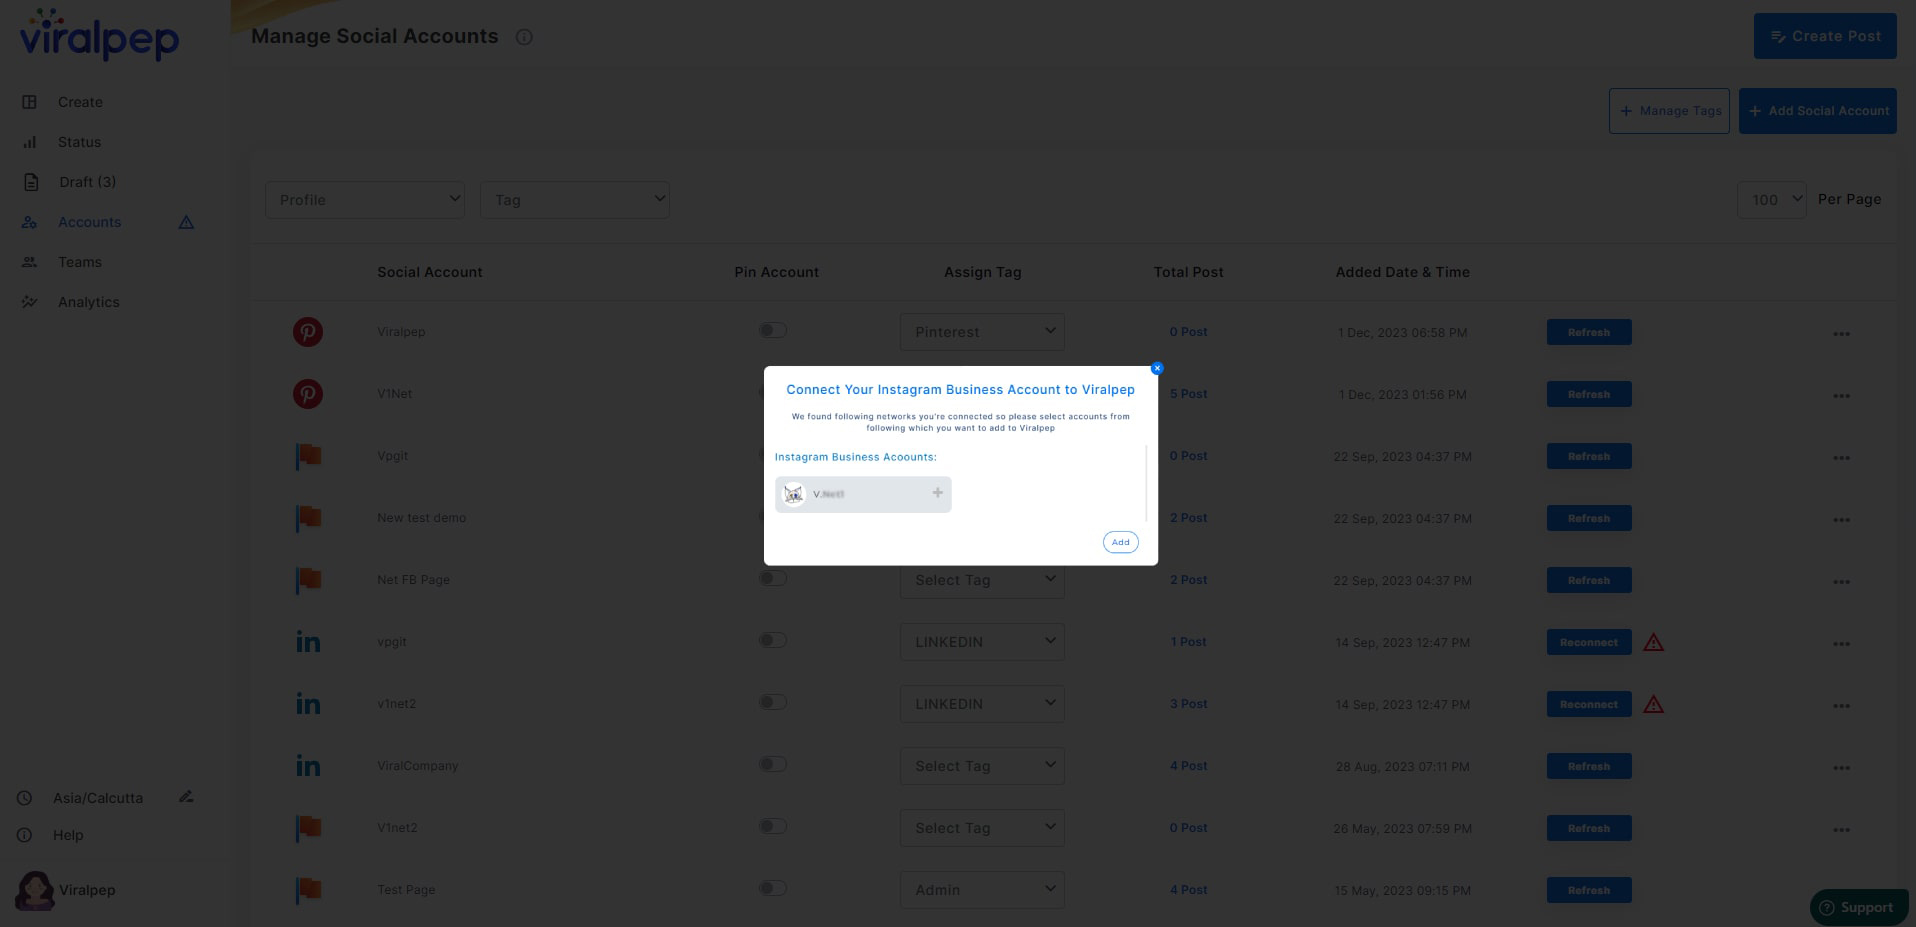
Task: Click the Viralpep user profile avatar
Action: tap(35, 890)
